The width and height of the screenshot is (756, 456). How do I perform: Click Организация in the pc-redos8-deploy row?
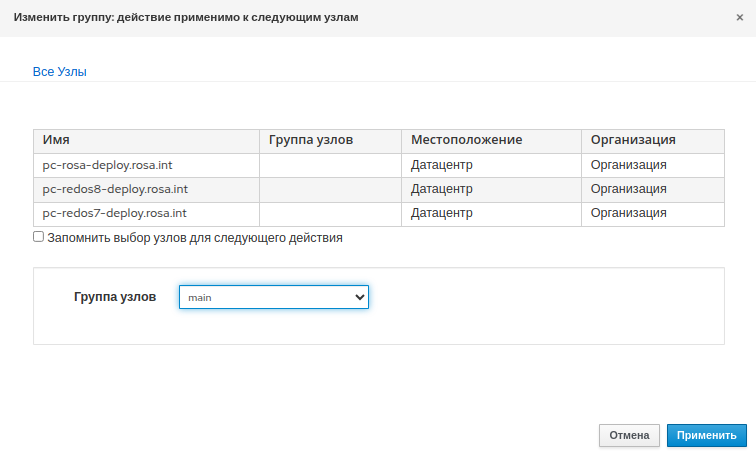[x=628, y=189]
